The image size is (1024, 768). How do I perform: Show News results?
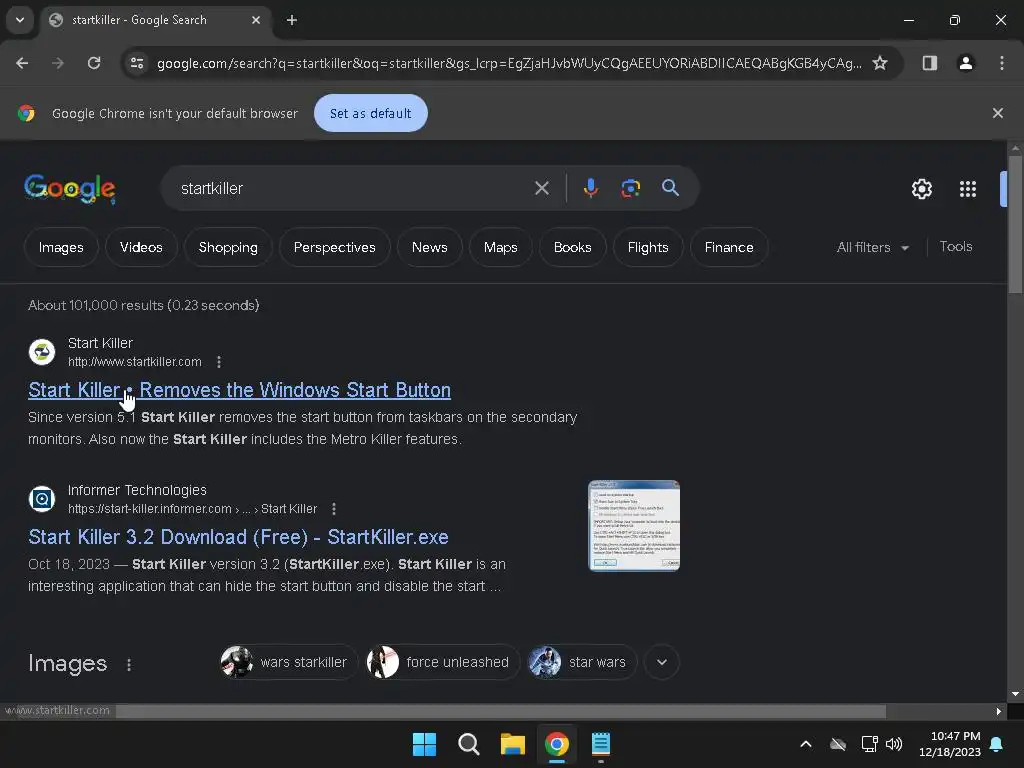(429, 247)
